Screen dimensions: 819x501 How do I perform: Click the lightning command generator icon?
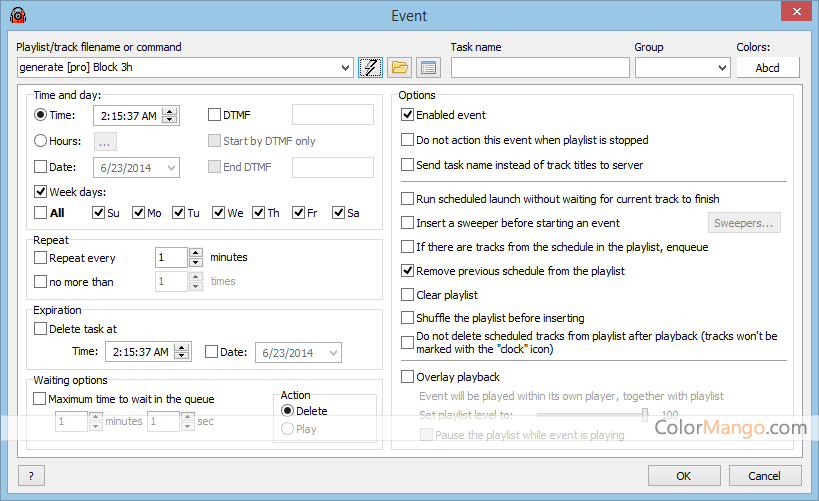[370, 68]
